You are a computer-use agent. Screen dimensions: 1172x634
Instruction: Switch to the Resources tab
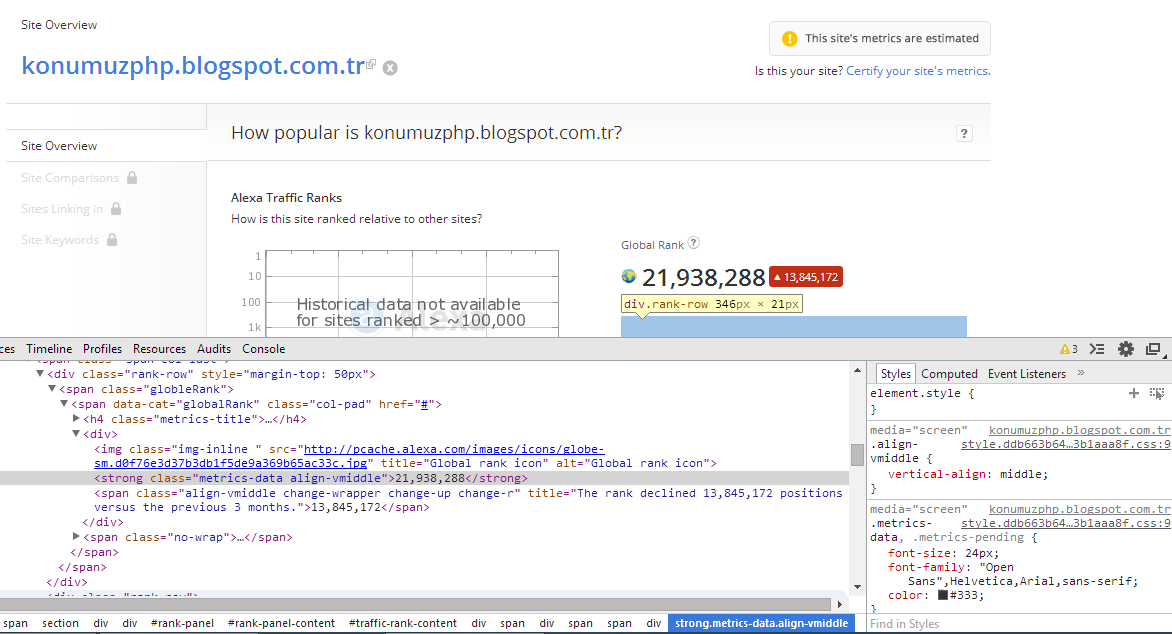159,349
